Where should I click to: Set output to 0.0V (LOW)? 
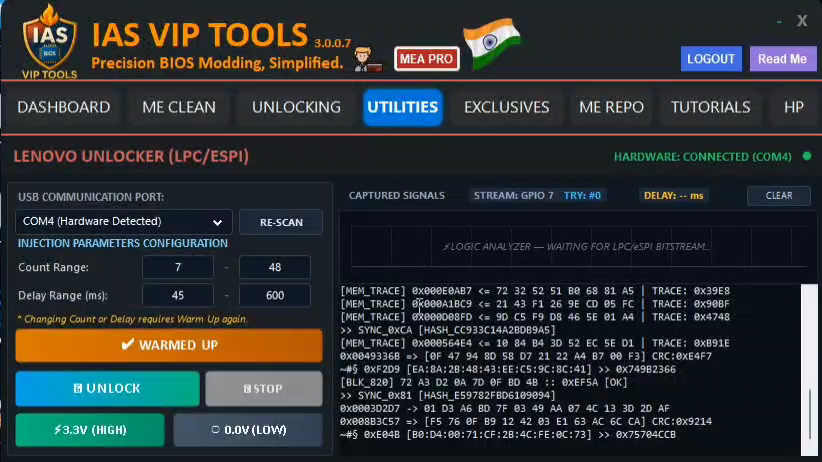(x=248, y=430)
